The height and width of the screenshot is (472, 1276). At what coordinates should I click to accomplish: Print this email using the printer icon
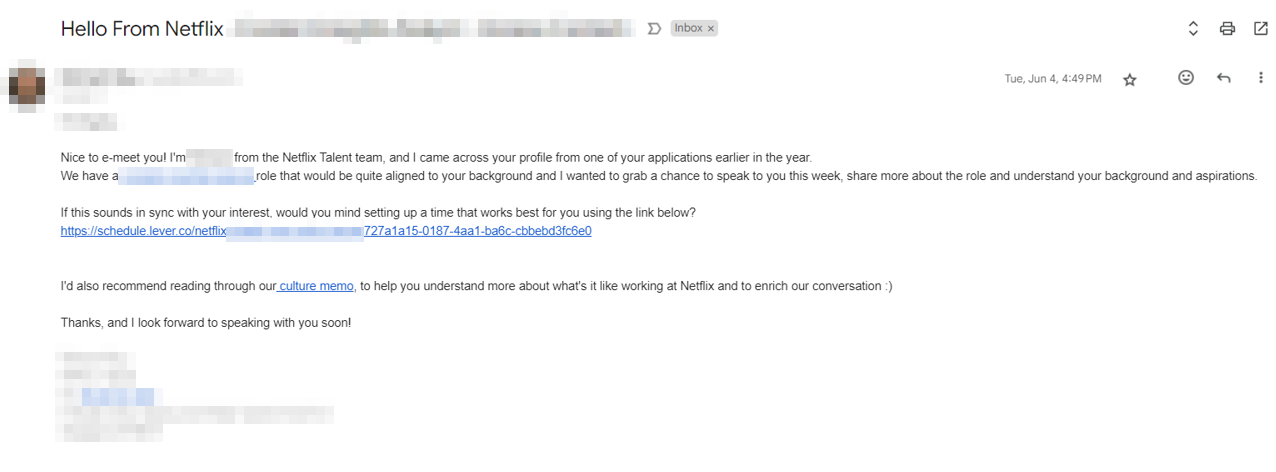coord(1227,29)
